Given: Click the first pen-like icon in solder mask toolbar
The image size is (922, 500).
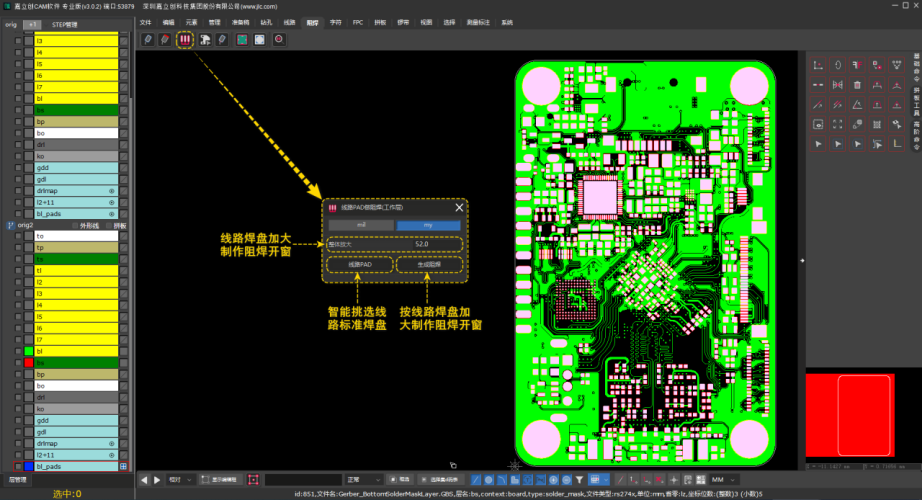Looking at the screenshot, I should [x=148, y=39].
